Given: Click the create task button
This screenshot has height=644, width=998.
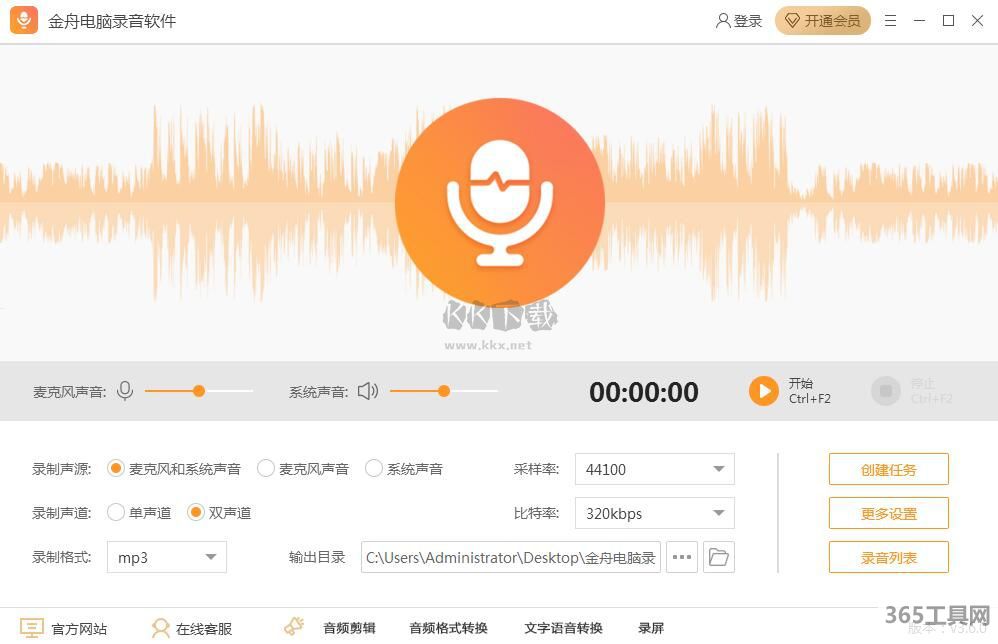Looking at the screenshot, I should tap(888, 469).
